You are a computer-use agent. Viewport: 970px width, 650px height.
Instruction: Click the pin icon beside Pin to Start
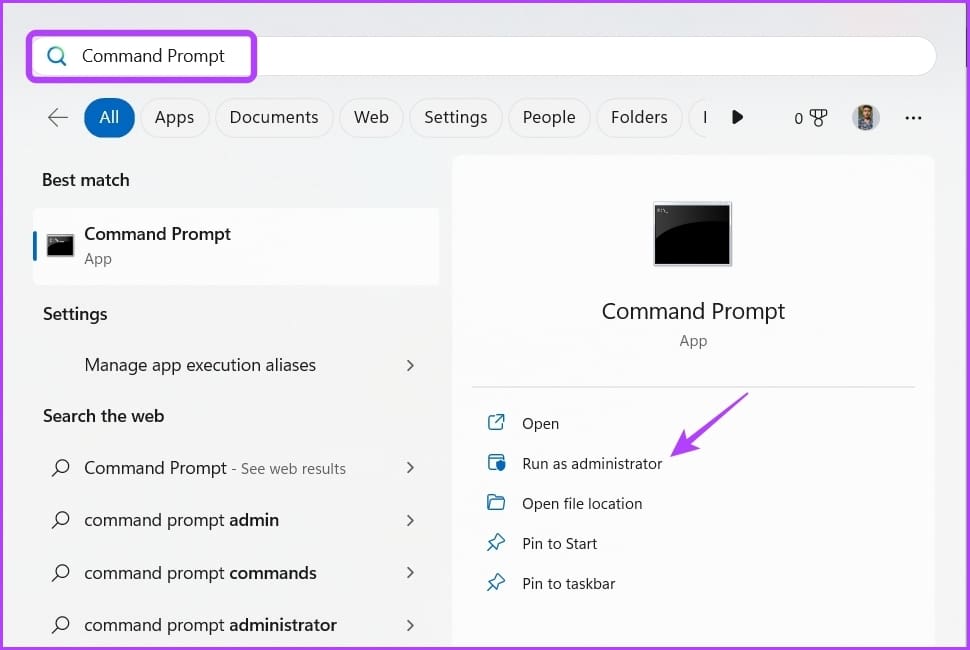pyautogui.click(x=496, y=542)
